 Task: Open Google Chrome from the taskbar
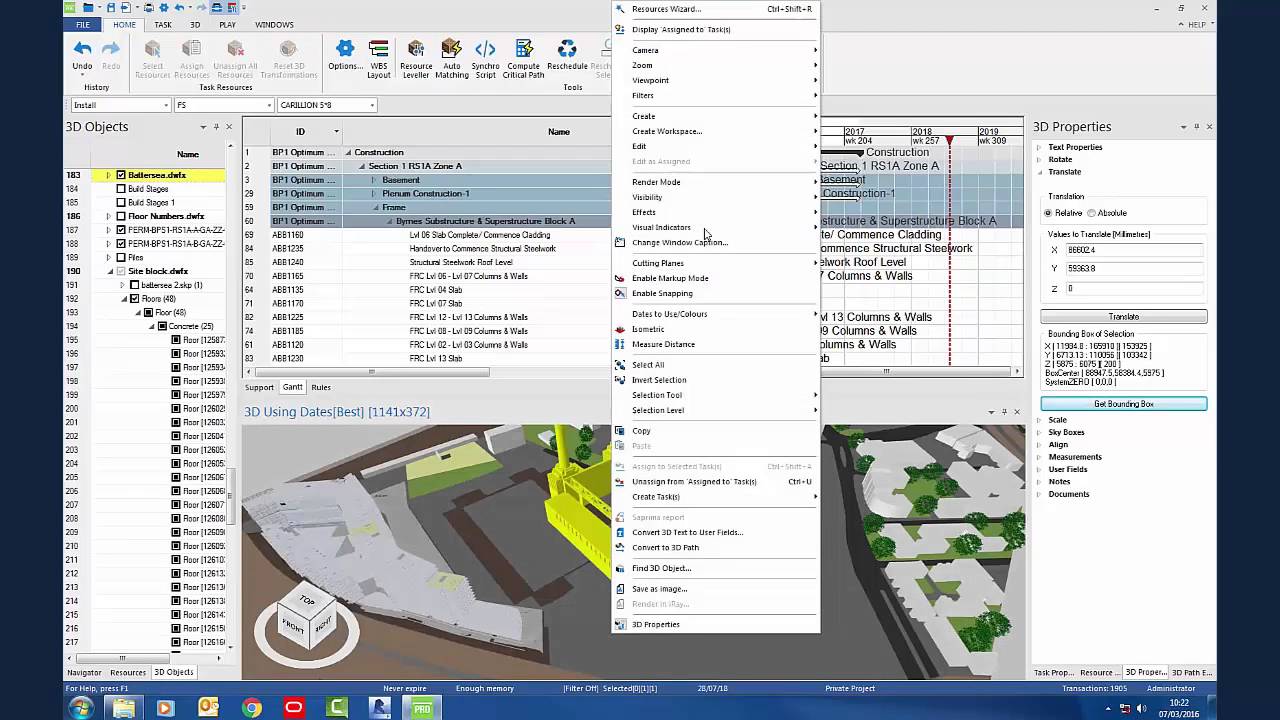coord(251,708)
